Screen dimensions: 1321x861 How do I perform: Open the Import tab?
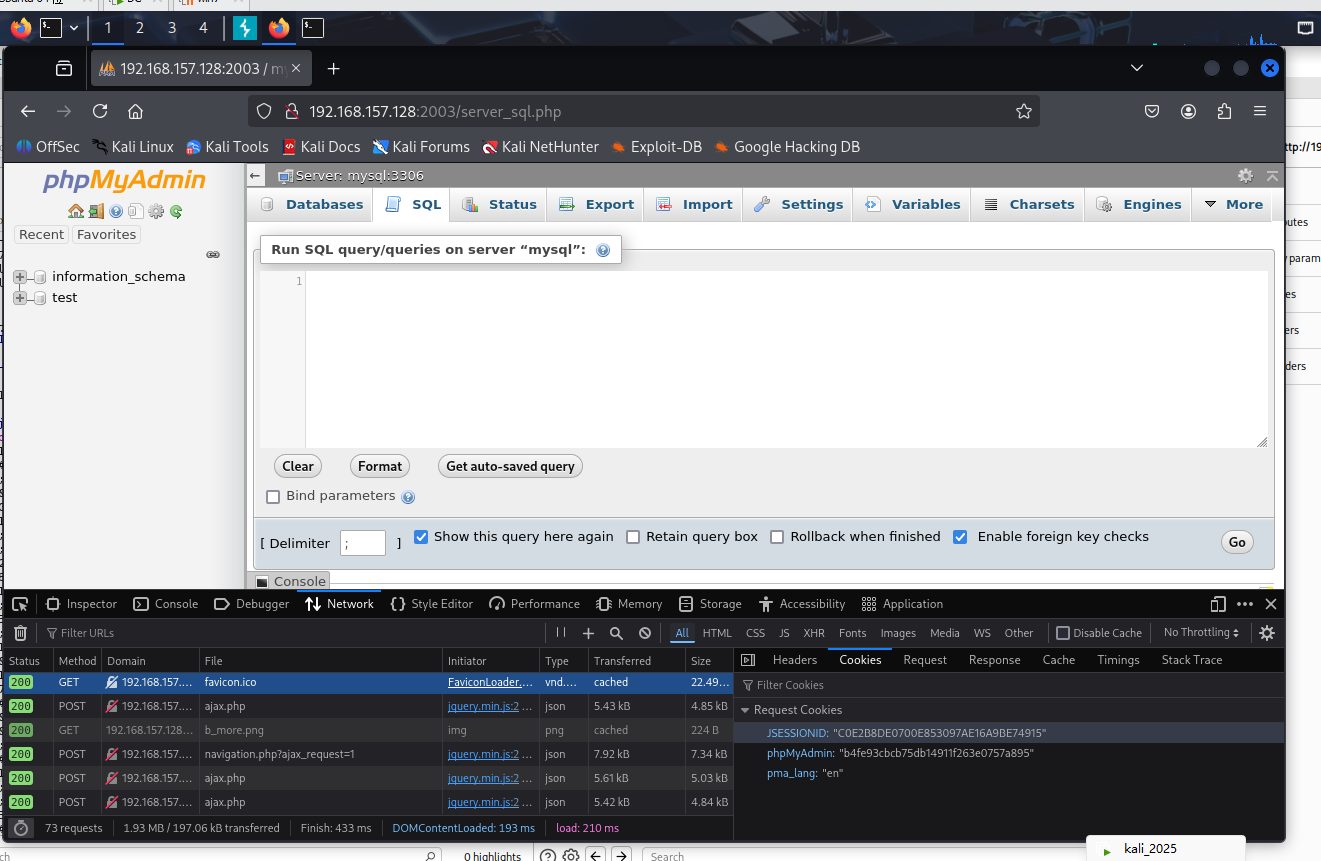[x=695, y=204]
